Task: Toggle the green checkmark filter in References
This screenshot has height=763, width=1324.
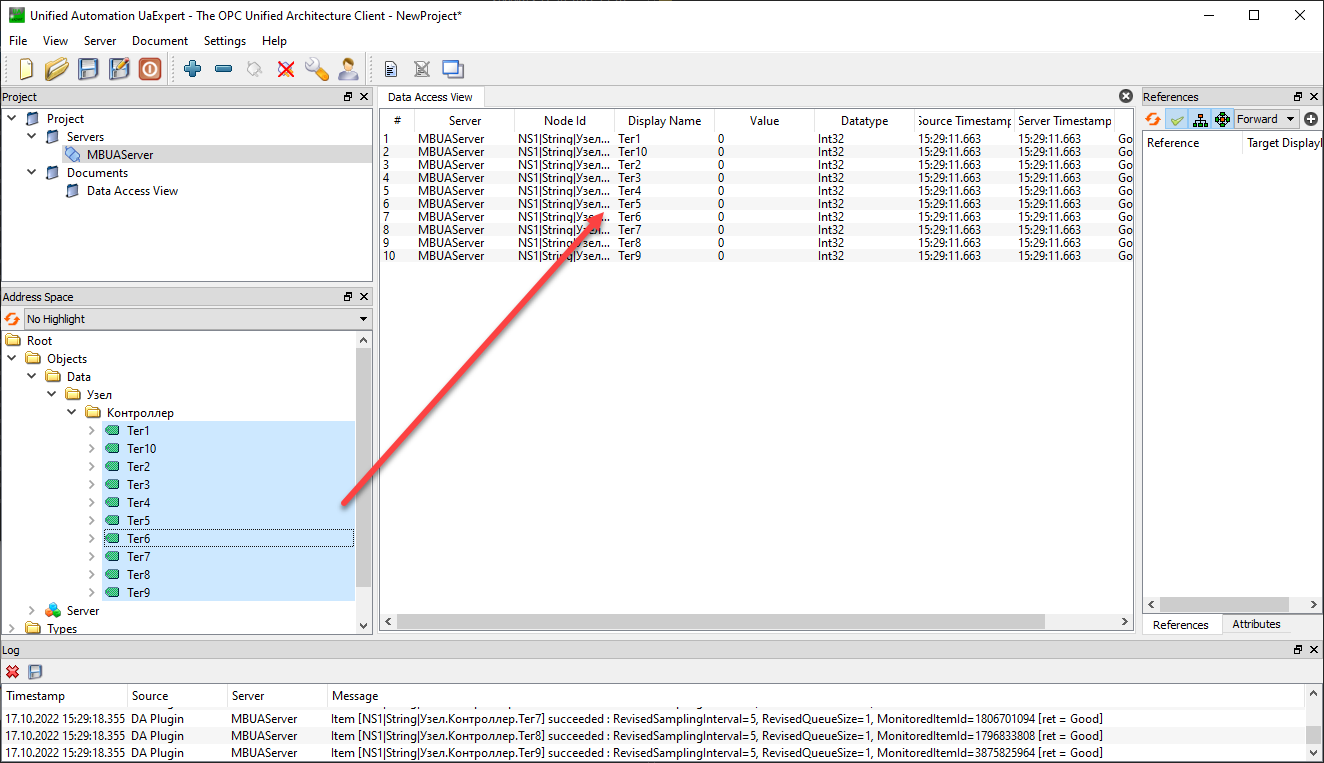Action: click(1177, 119)
